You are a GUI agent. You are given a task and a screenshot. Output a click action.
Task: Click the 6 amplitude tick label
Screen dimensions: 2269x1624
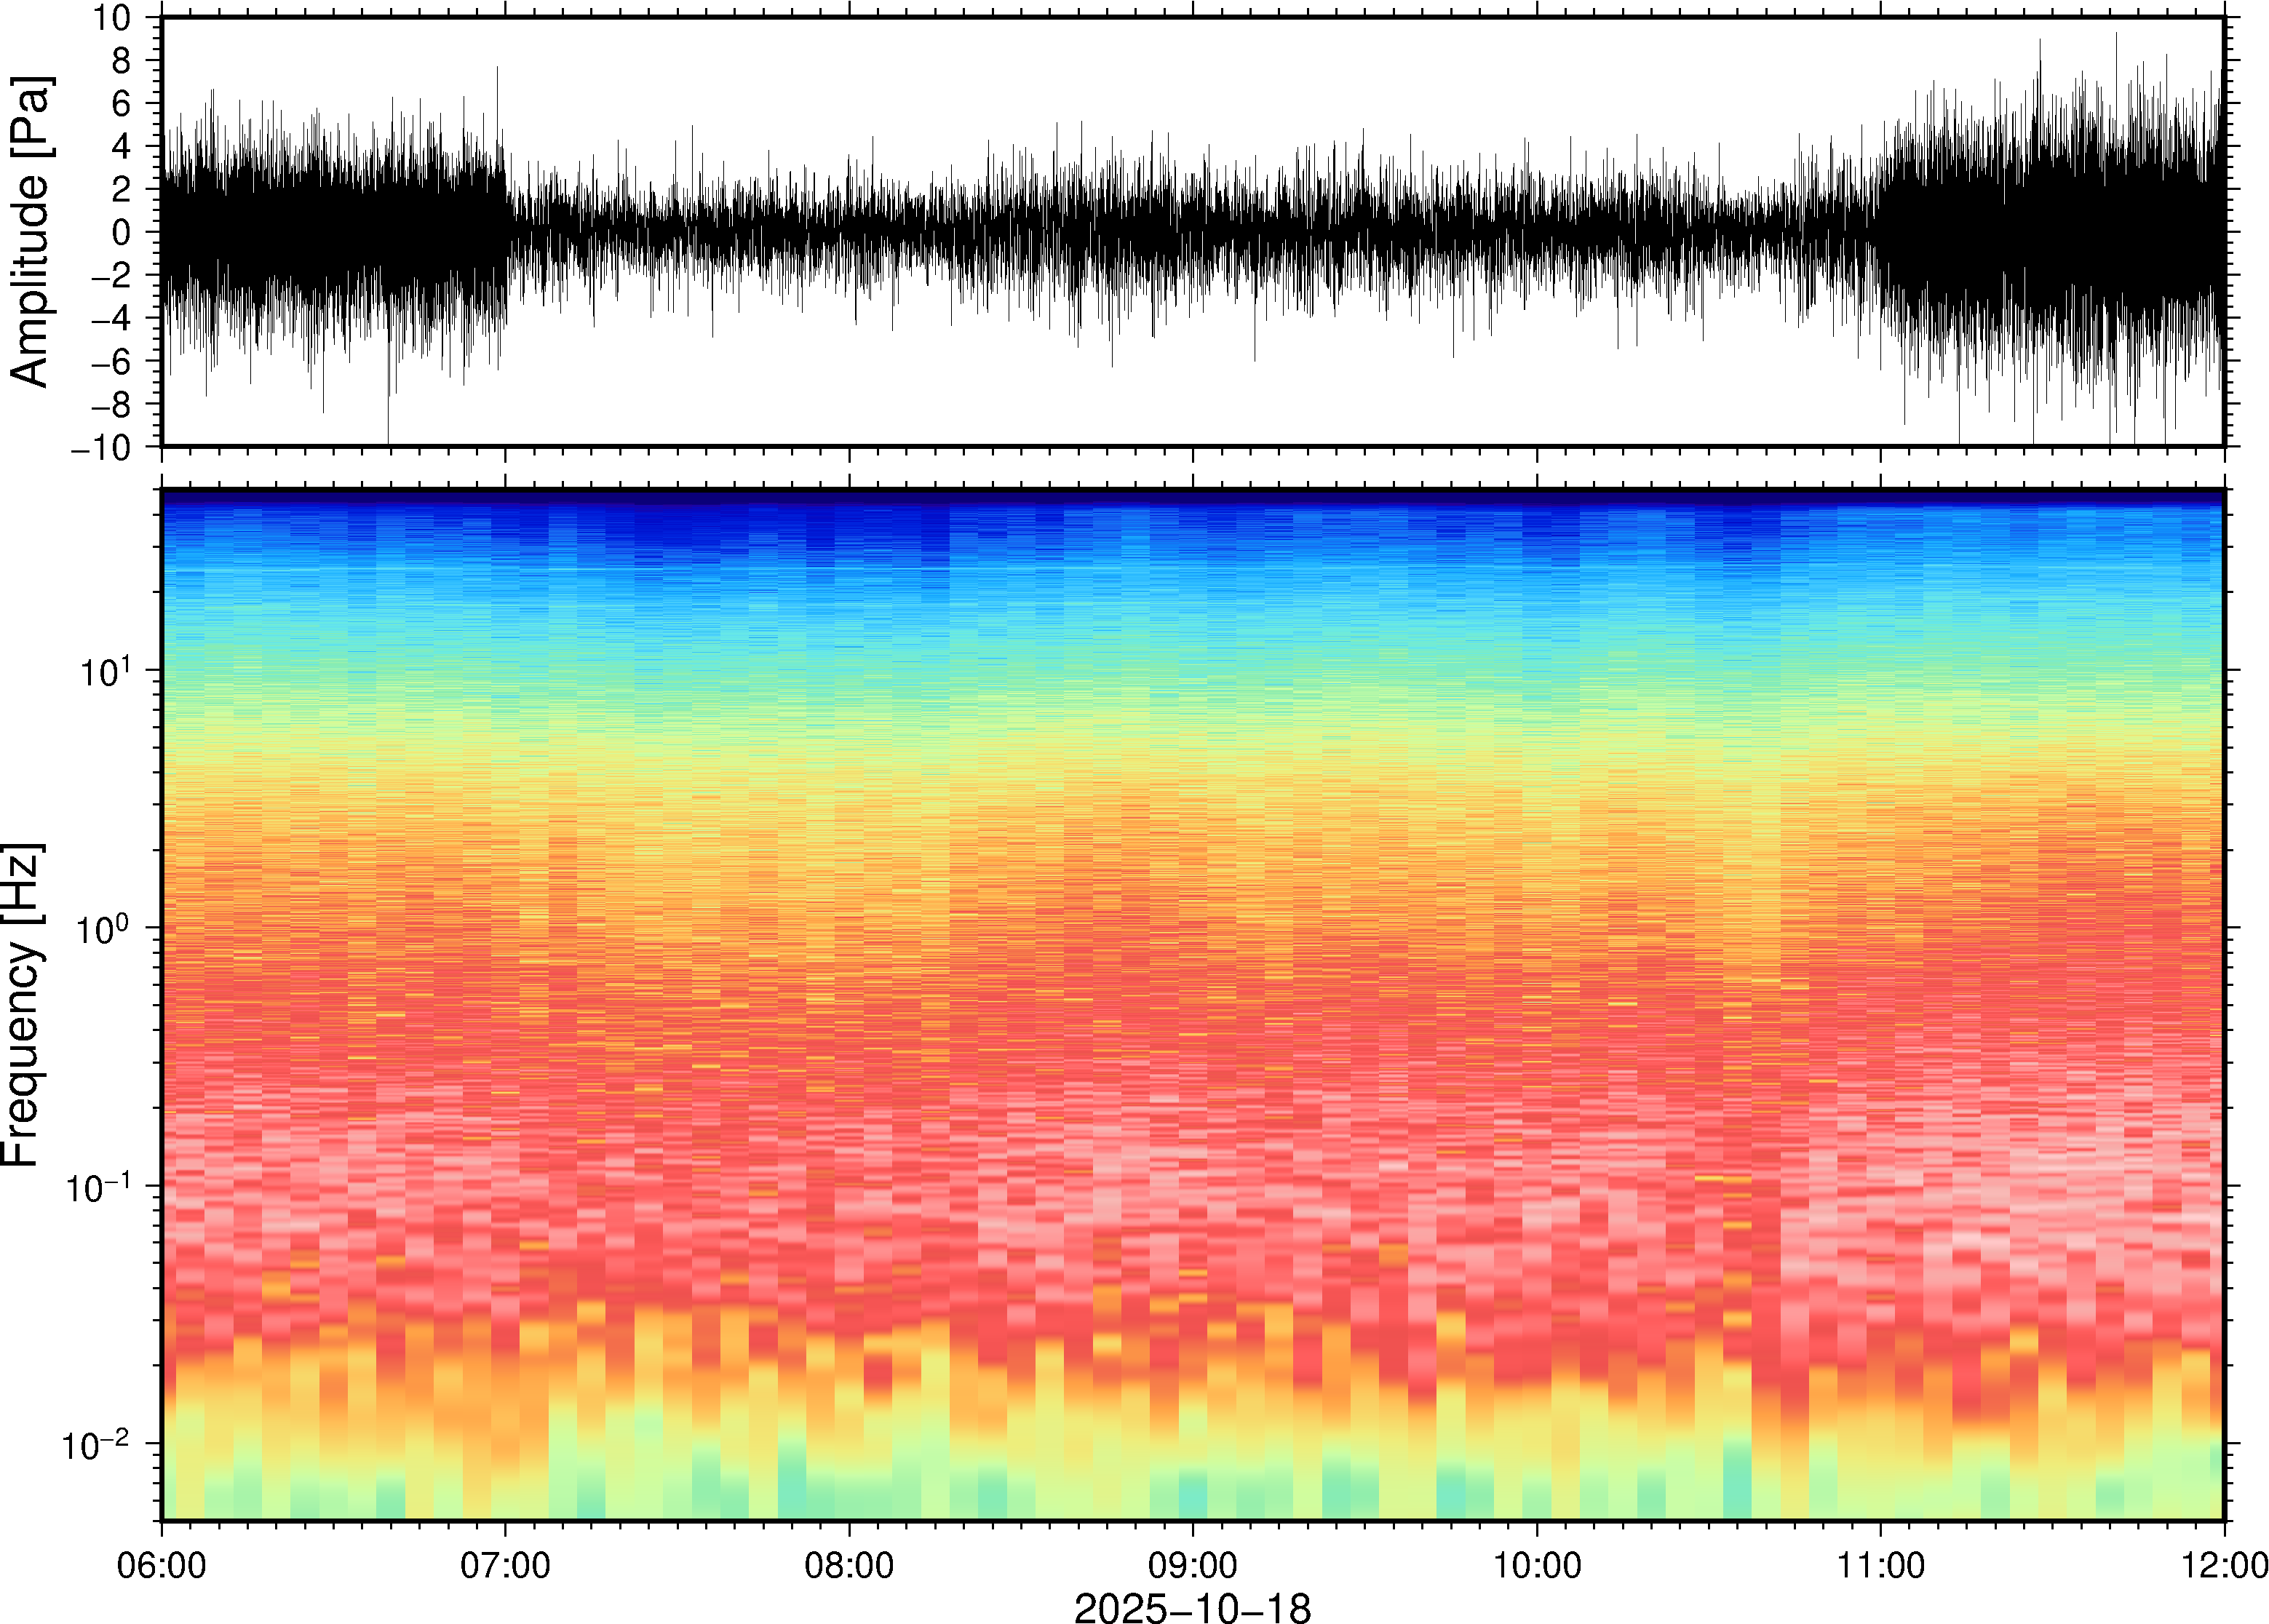[122, 103]
